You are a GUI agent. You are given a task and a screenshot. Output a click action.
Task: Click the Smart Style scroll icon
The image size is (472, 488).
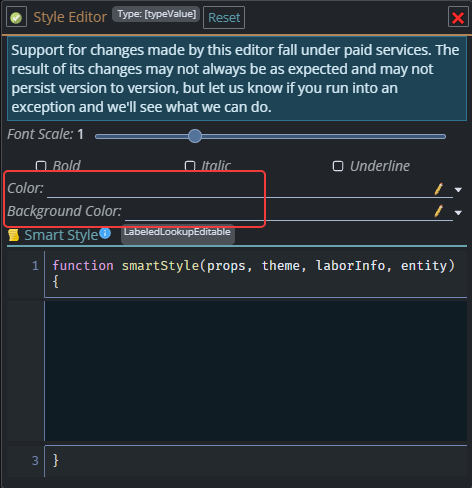pyautogui.click(x=14, y=235)
